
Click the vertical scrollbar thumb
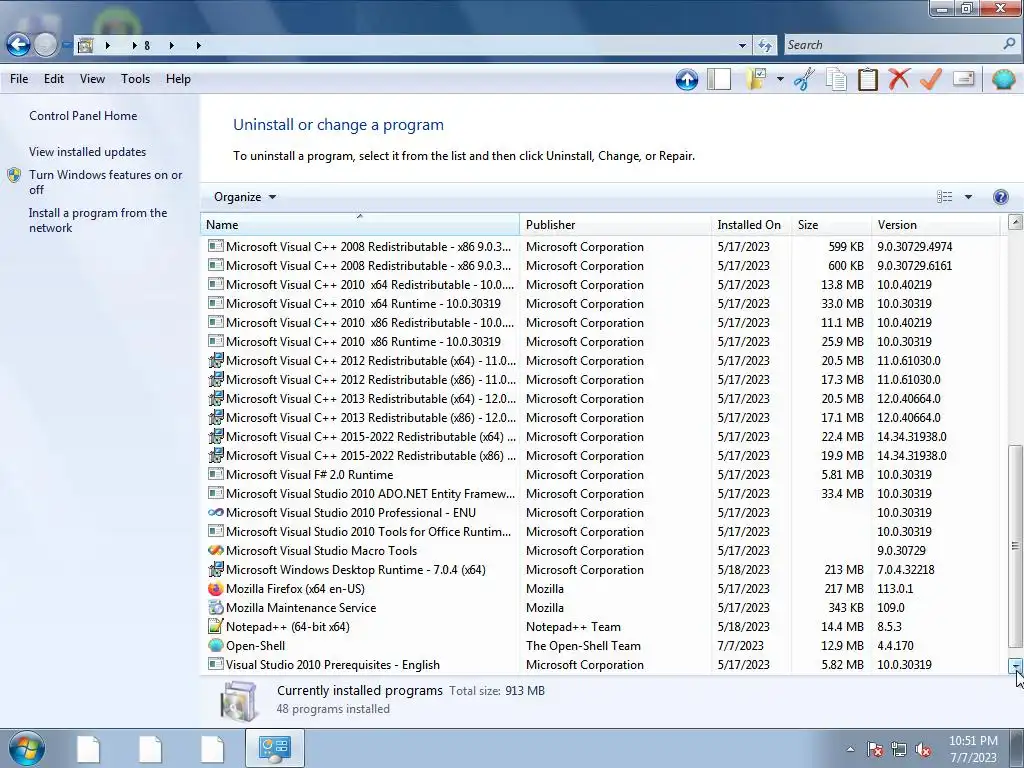(1015, 546)
